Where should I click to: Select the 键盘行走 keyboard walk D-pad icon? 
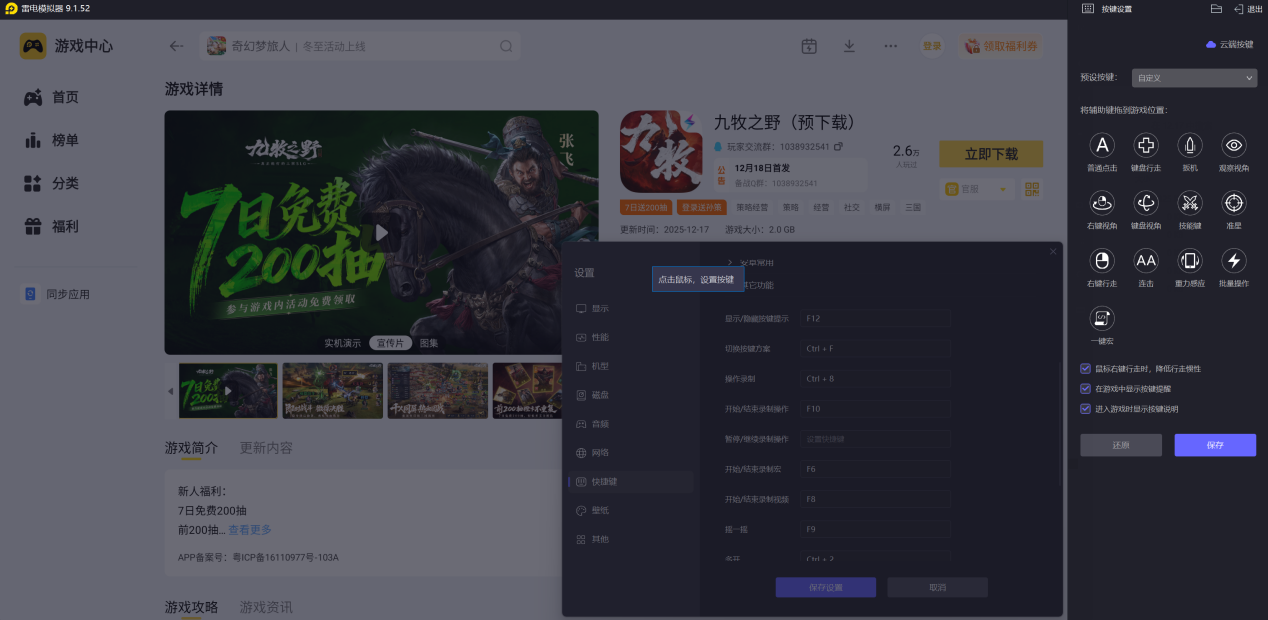pos(1146,146)
